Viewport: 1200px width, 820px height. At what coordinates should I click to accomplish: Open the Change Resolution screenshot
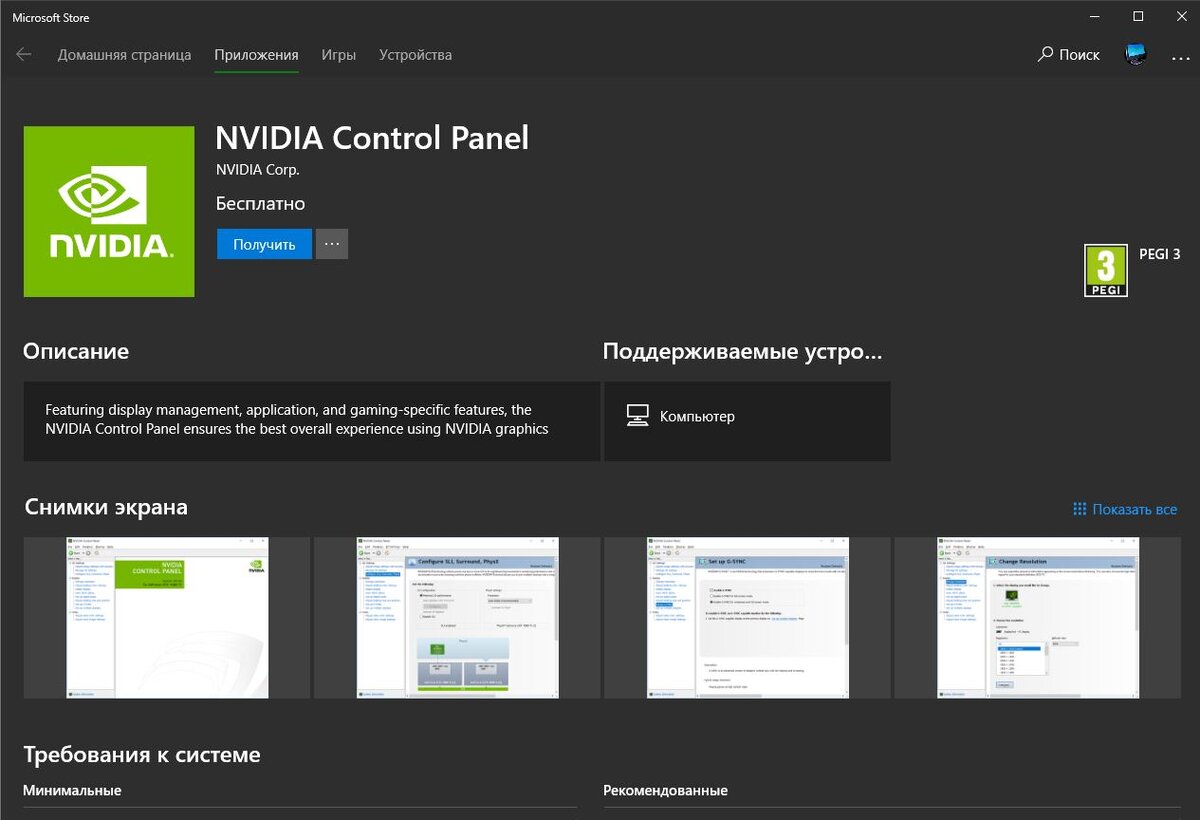pos(1037,617)
